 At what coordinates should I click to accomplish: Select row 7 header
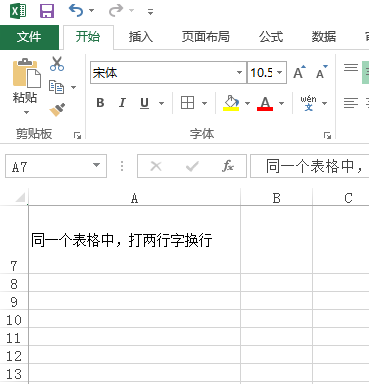tap(14, 240)
